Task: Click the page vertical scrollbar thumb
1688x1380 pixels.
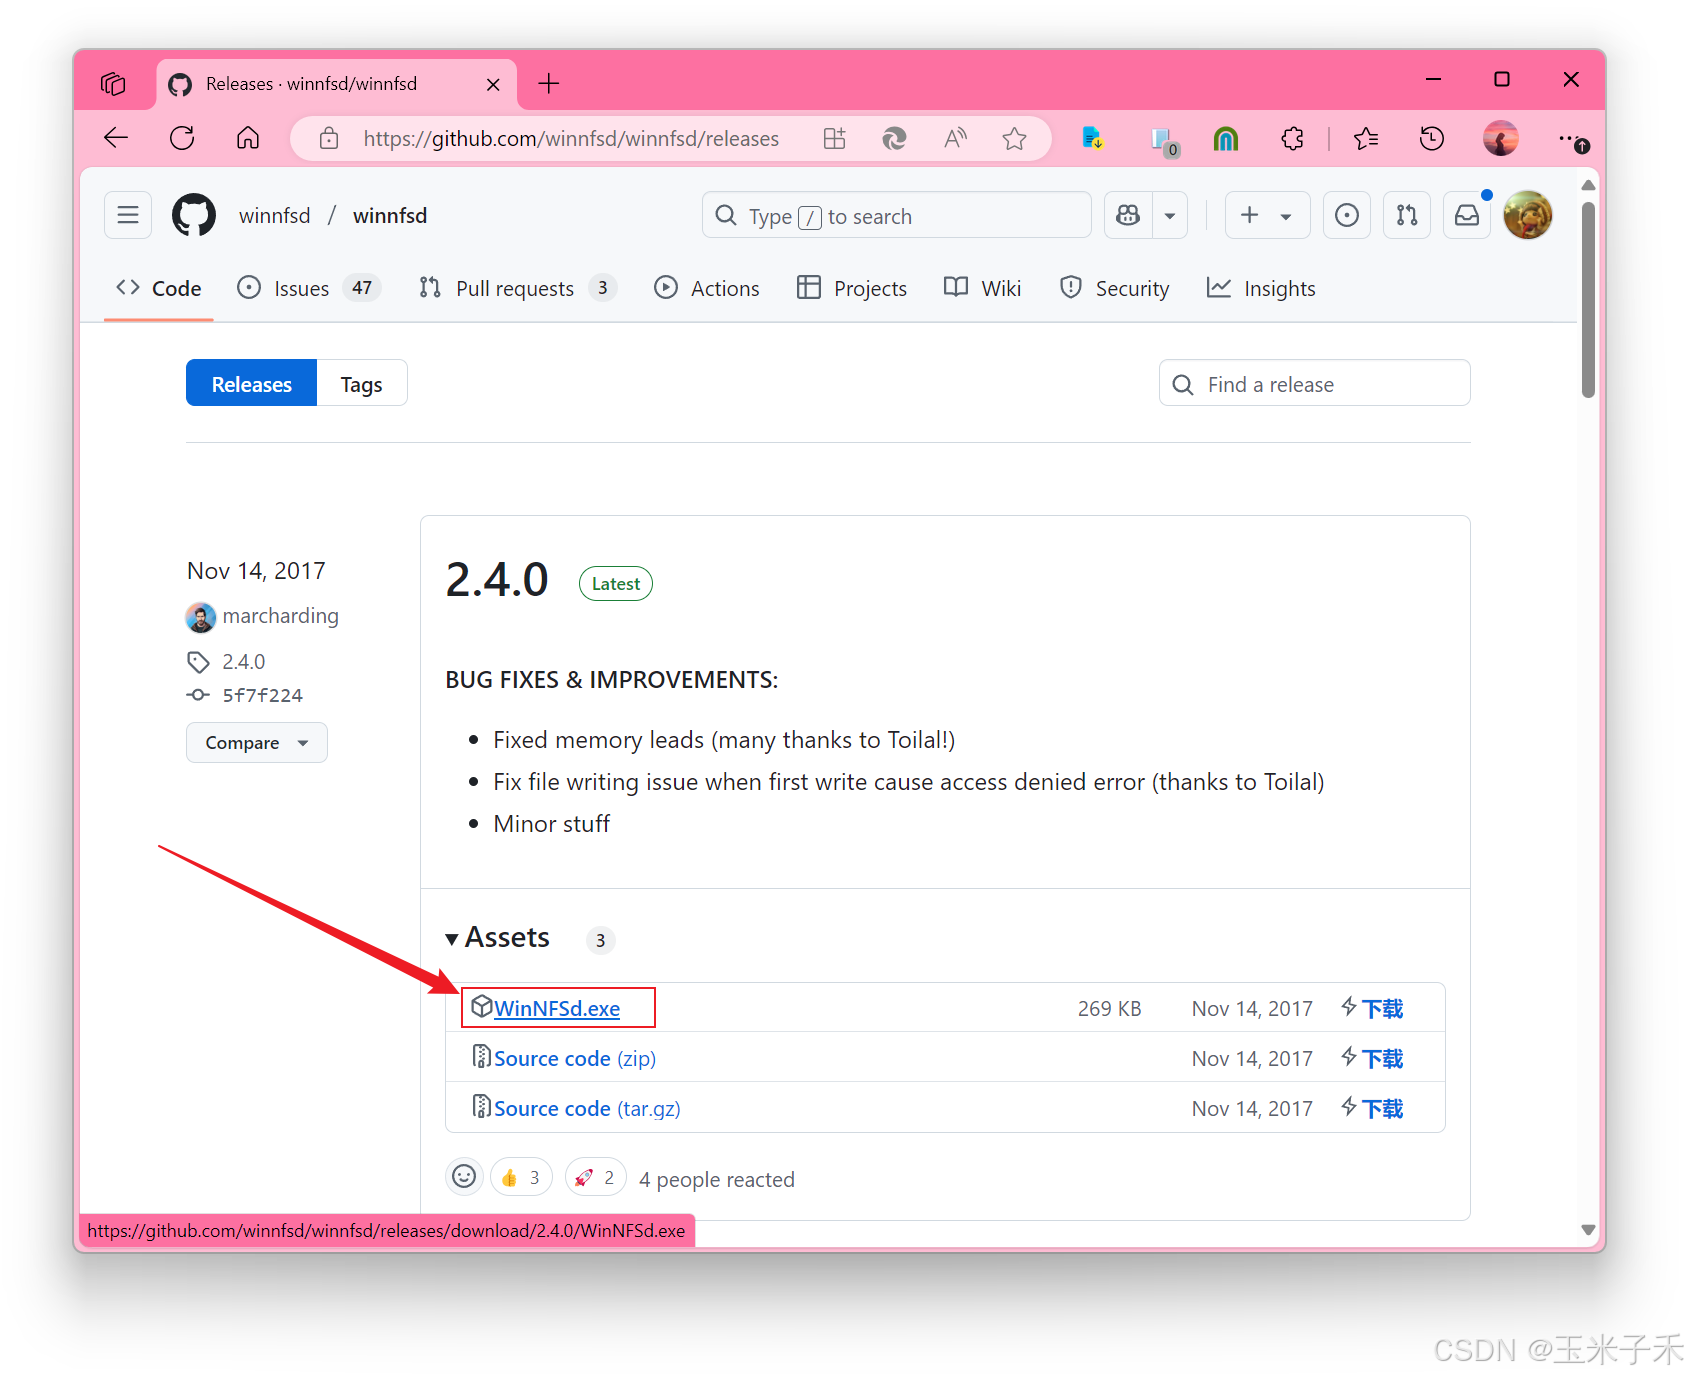Action: pyautogui.click(x=1588, y=300)
